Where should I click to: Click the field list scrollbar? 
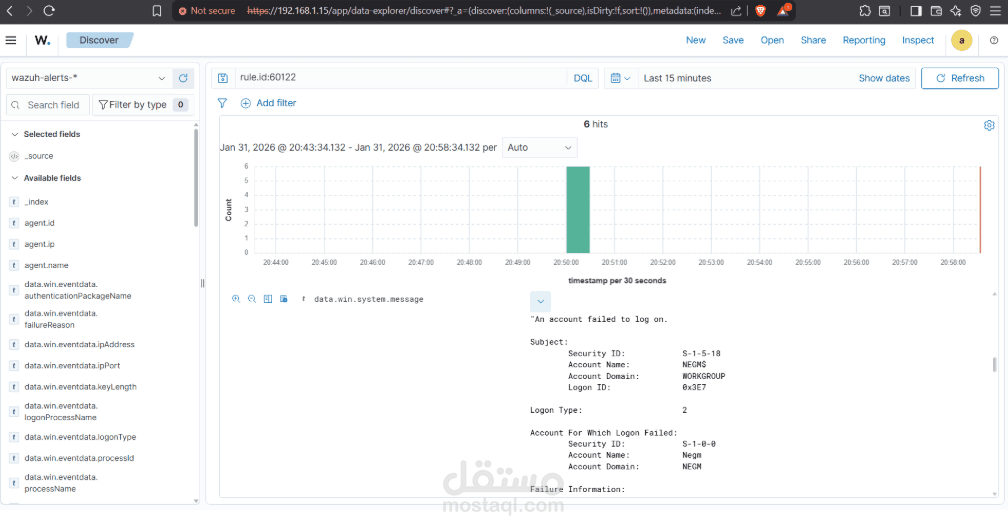tap(195, 177)
